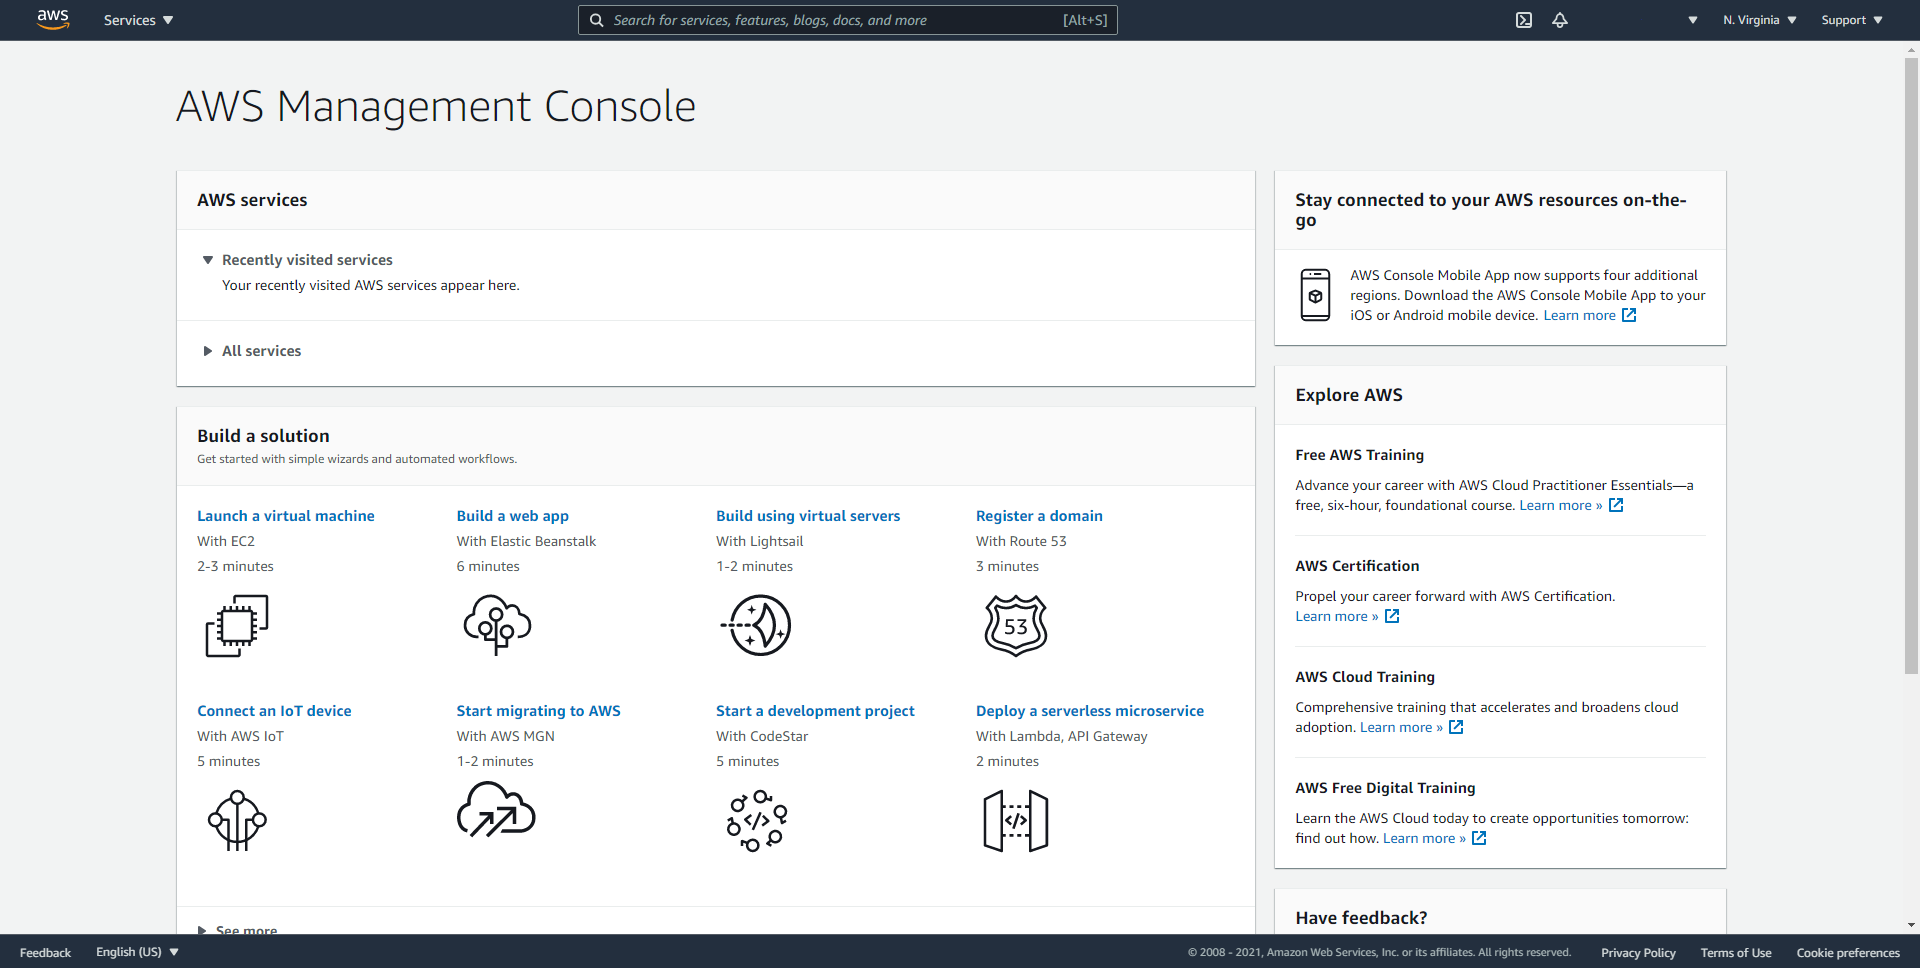Click the serverless microservice code icon

coord(1016,821)
